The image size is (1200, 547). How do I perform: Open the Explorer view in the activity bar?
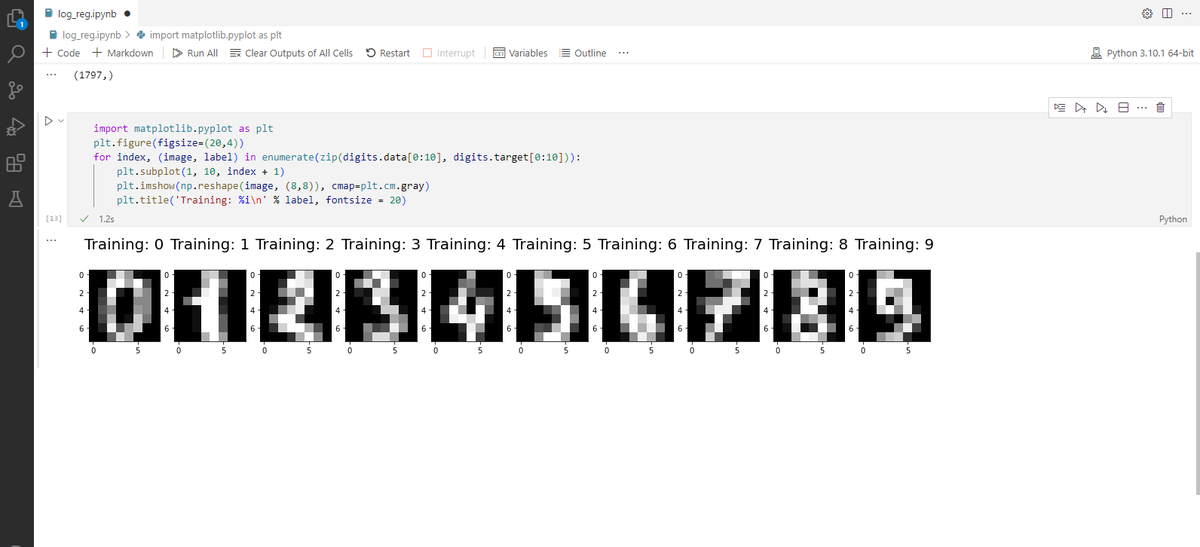pos(16,17)
